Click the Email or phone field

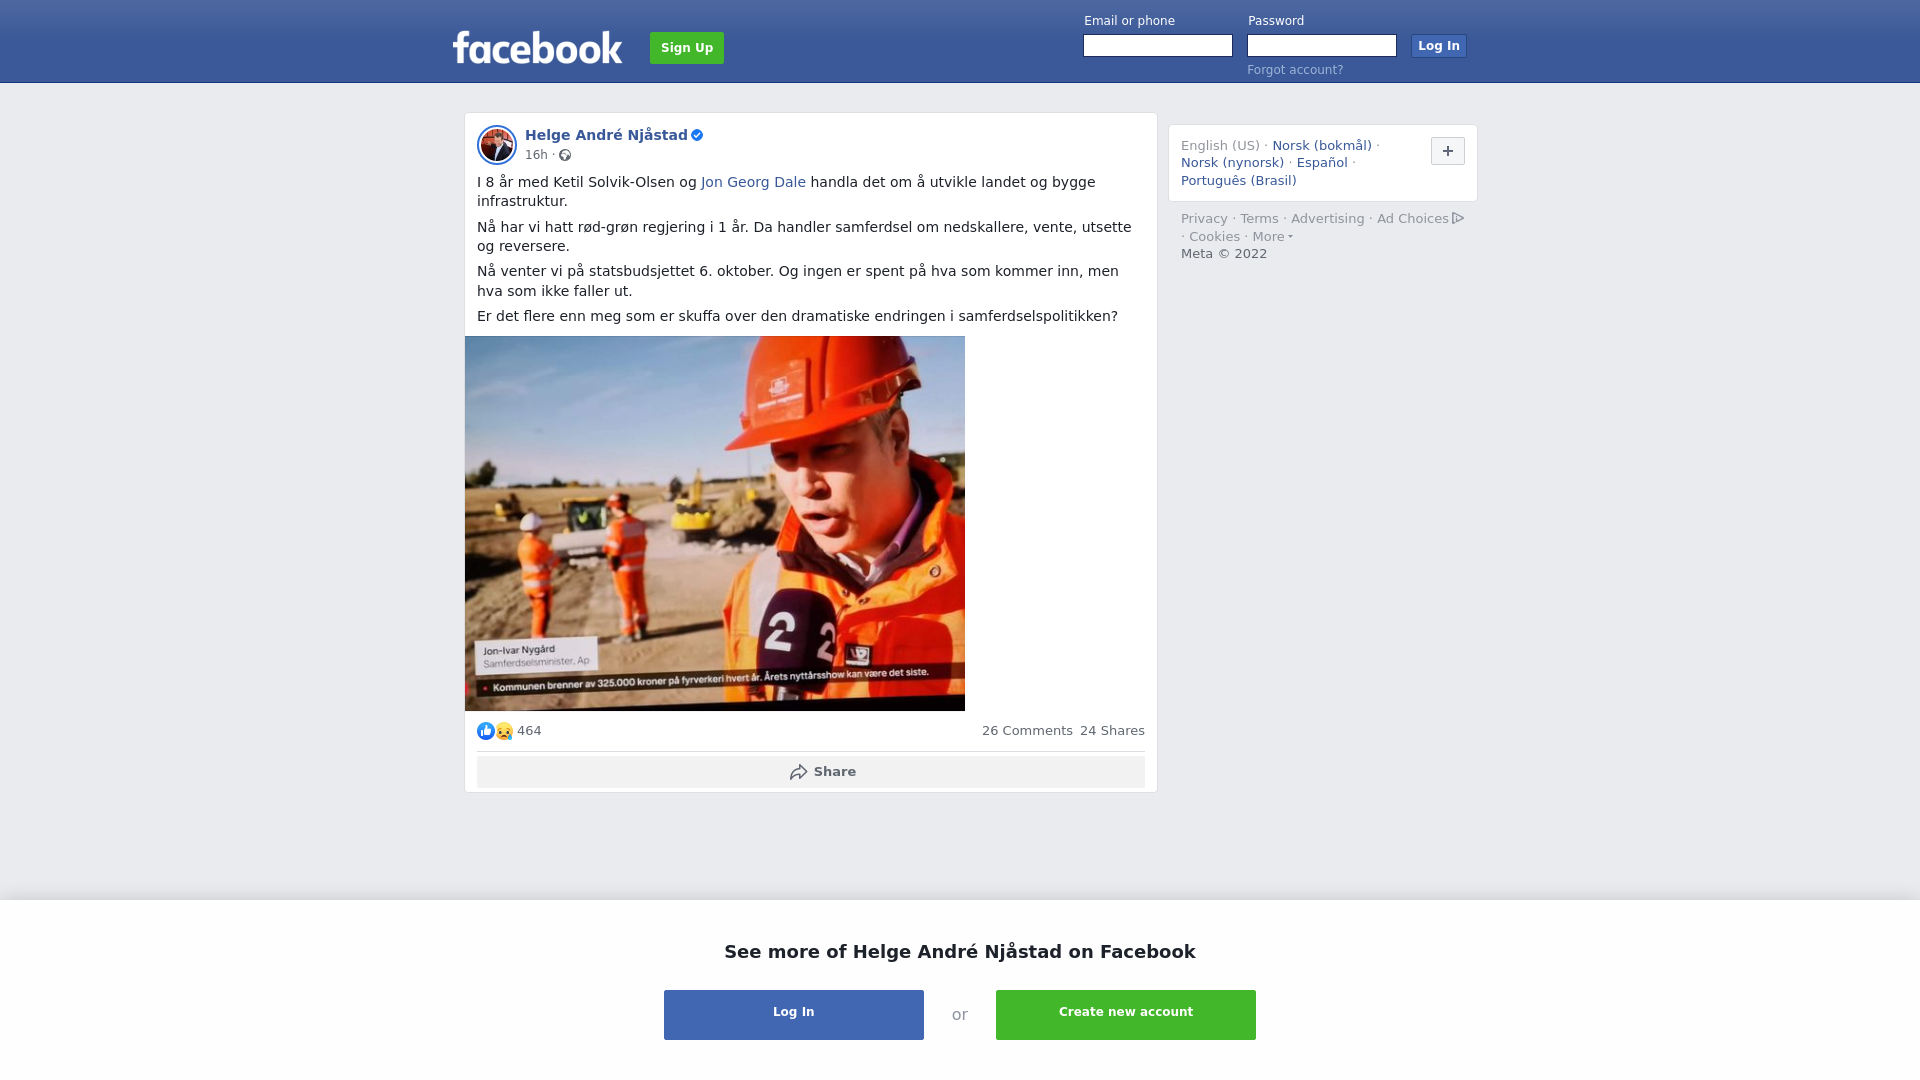coord(1158,46)
